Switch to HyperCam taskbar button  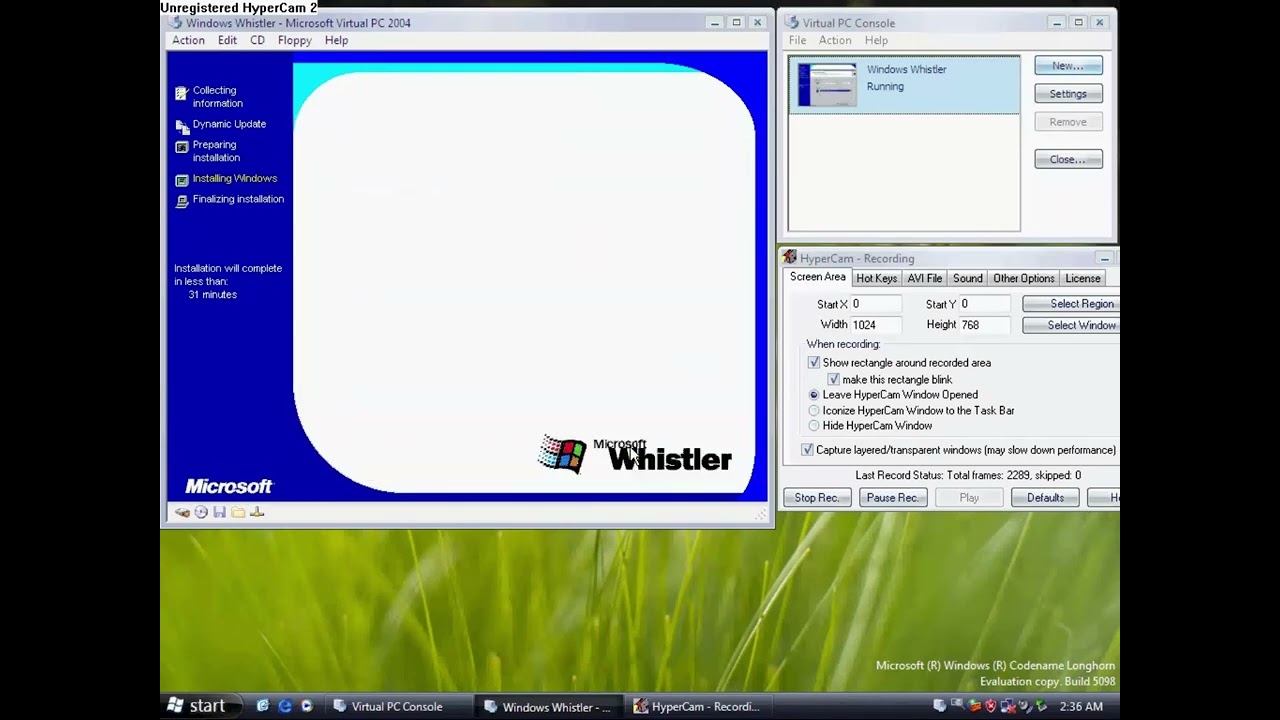(x=698, y=706)
